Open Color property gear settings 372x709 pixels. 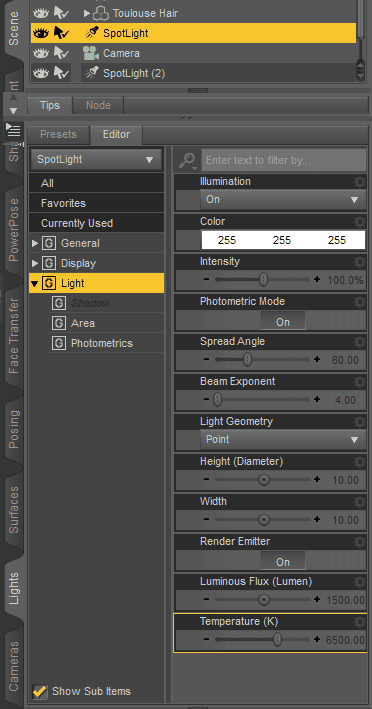[x=359, y=222]
